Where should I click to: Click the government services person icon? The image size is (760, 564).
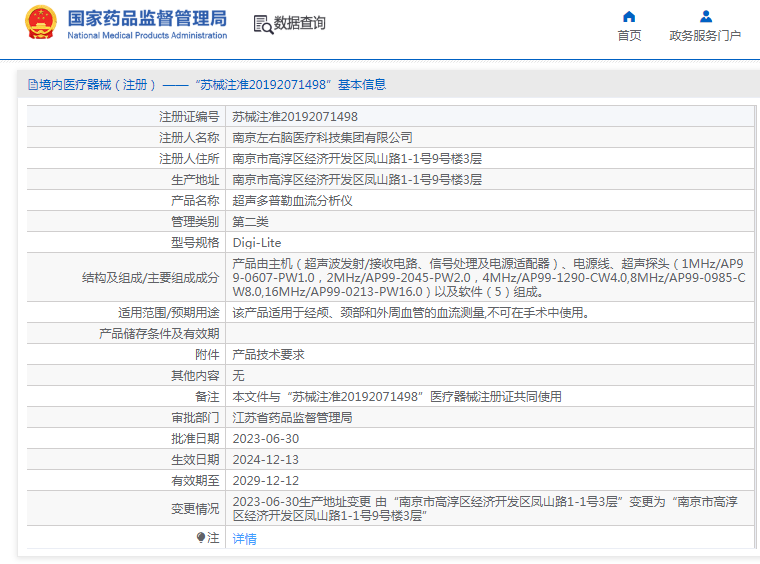click(706, 17)
